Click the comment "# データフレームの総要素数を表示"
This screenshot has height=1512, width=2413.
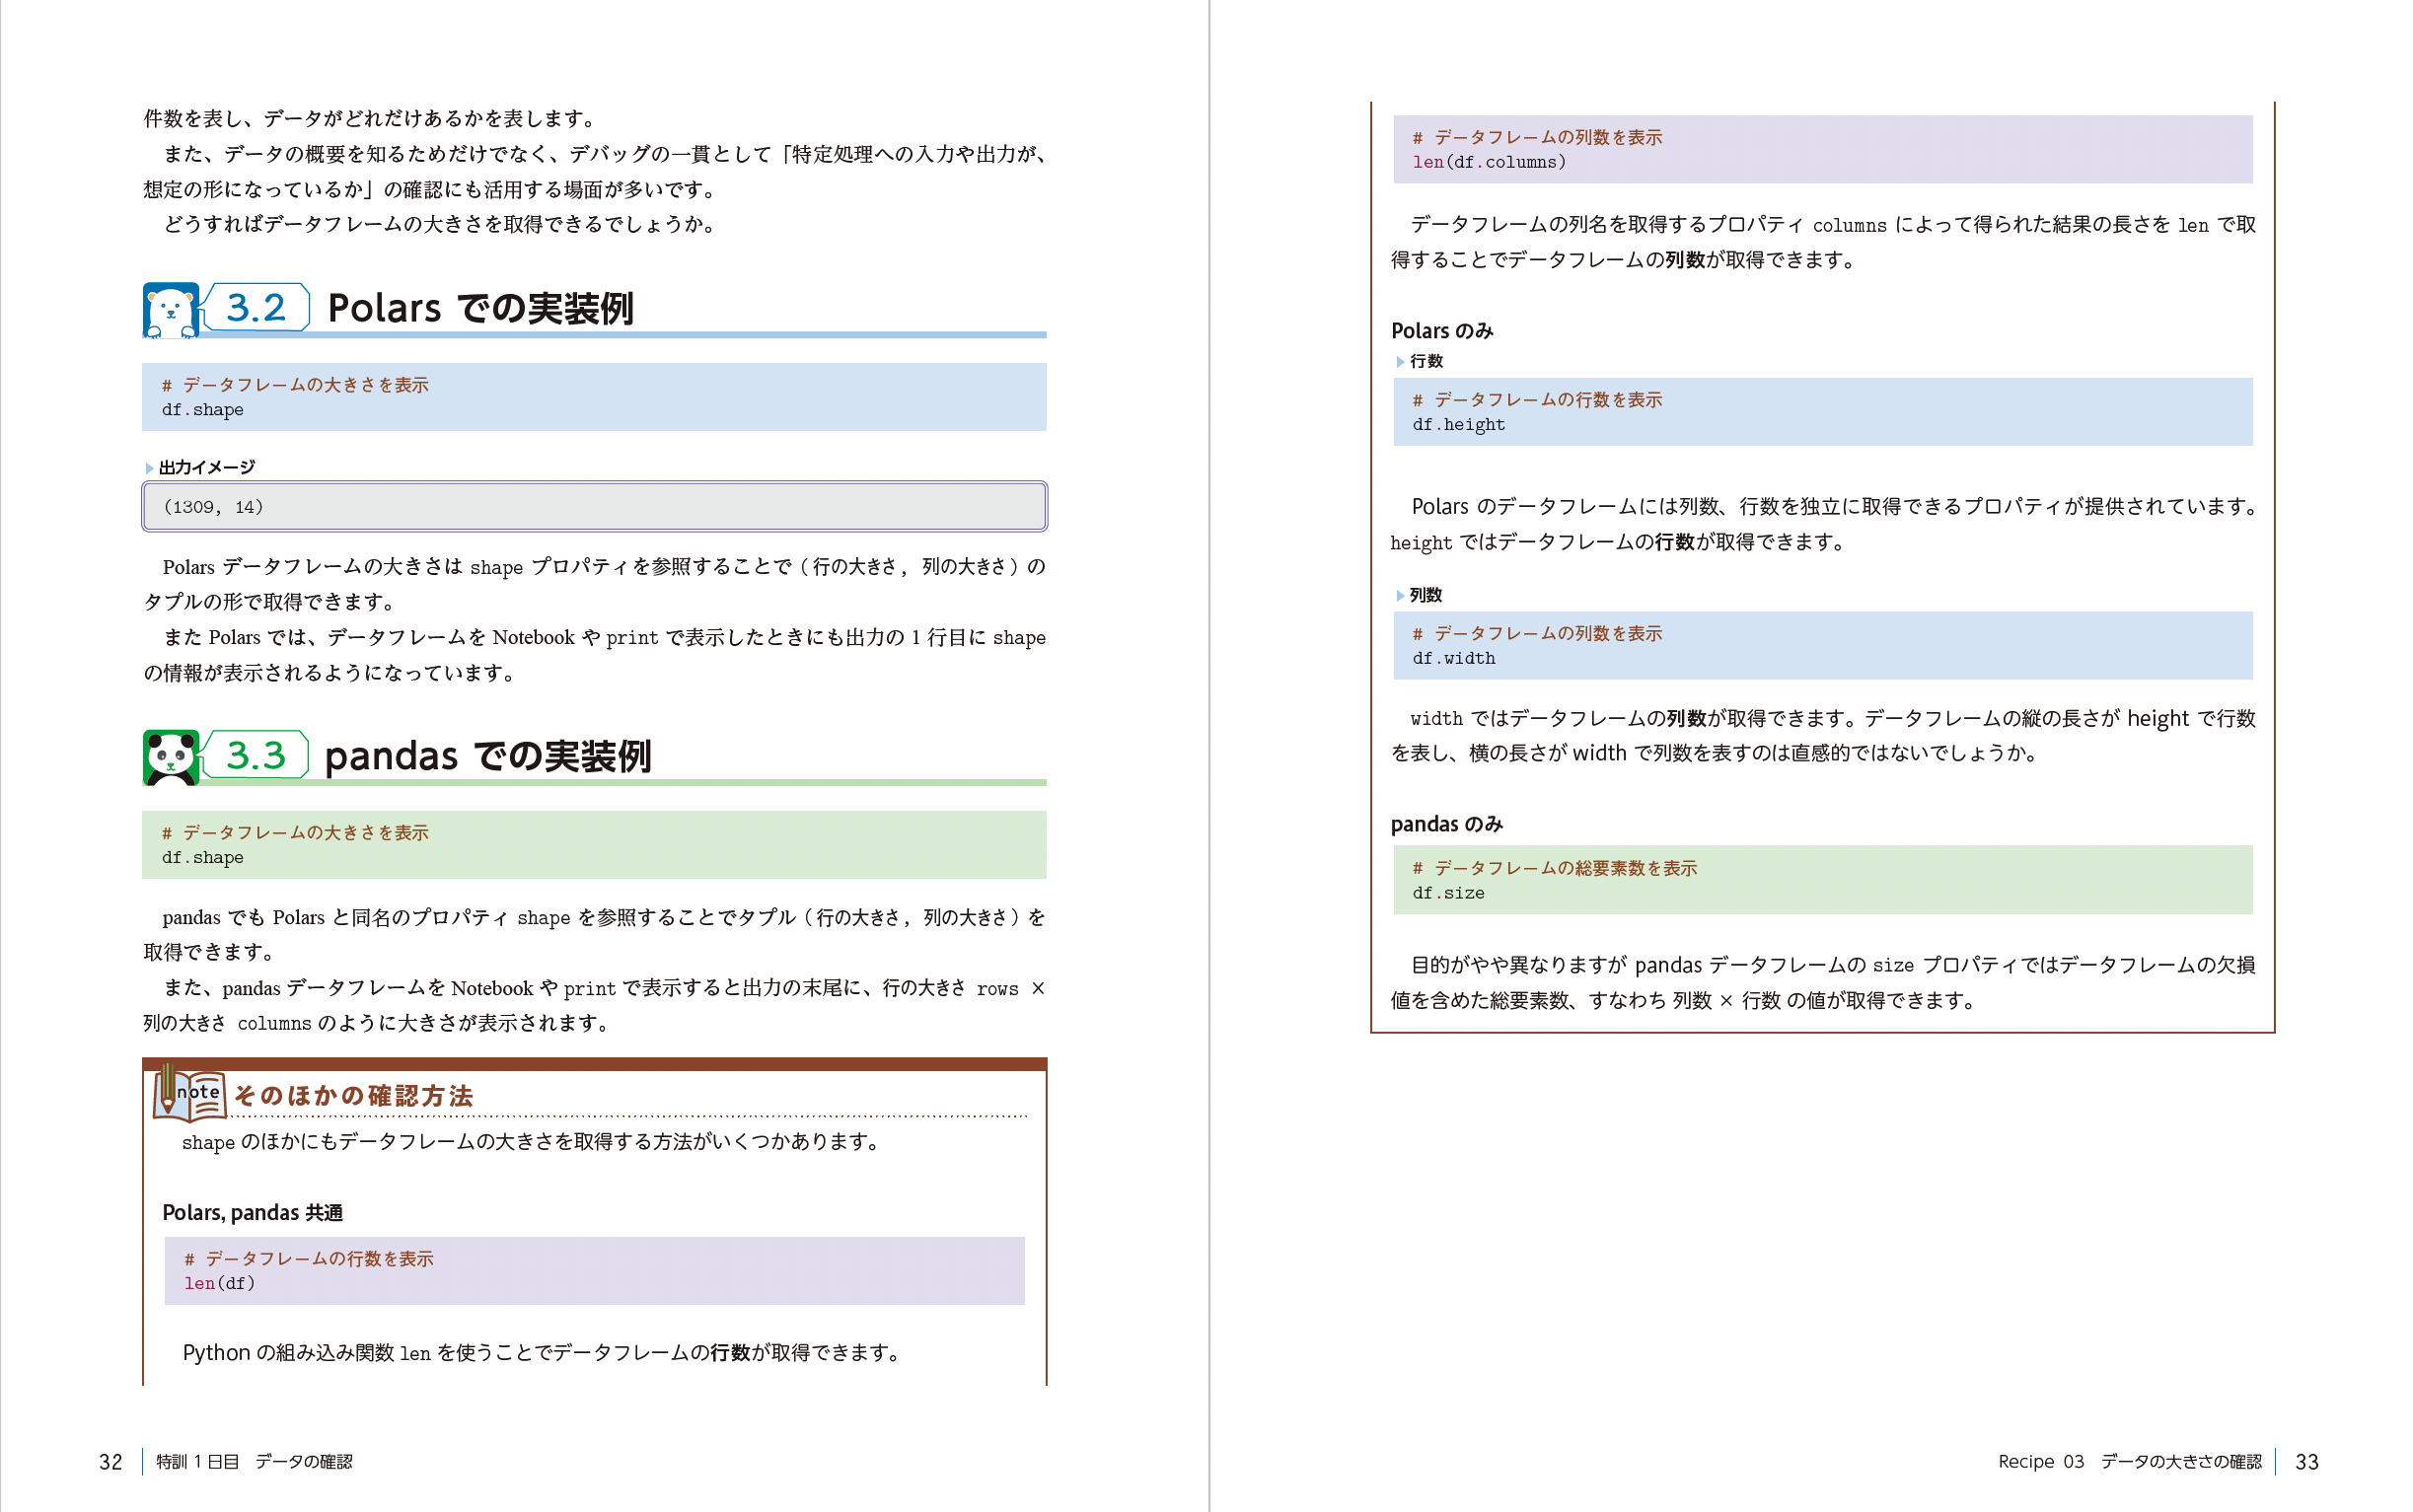point(1554,869)
